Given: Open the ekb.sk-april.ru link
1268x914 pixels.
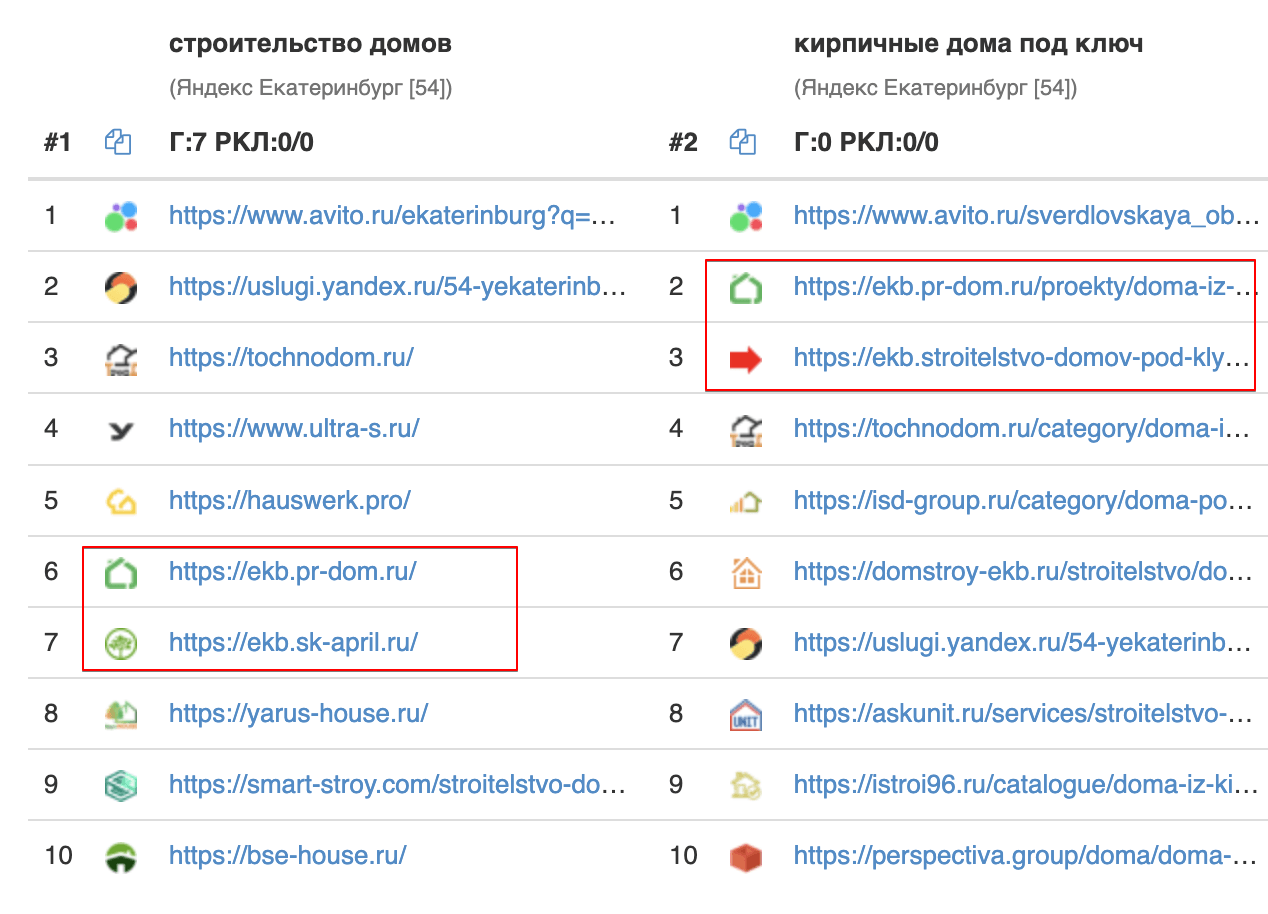Looking at the screenshot, I should tap(293, 642).
